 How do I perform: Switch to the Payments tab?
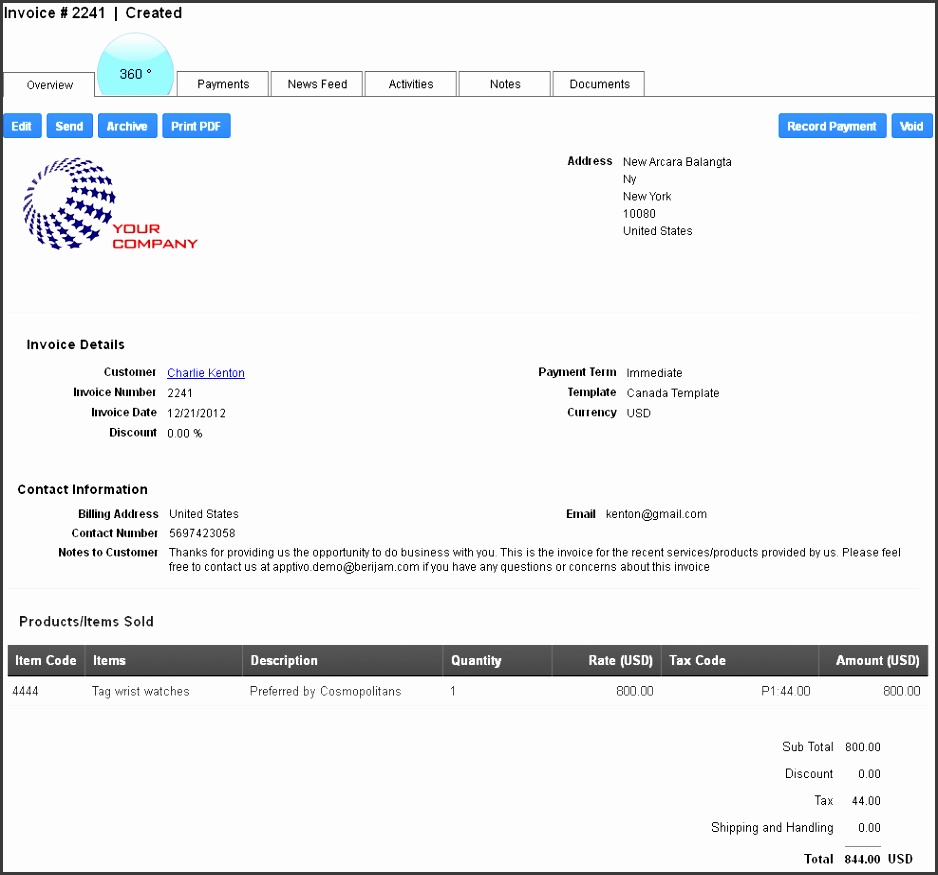(223, 84)
